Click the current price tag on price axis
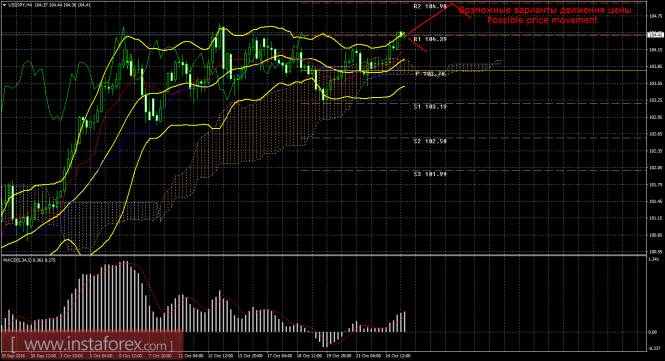The height and width of the screenshot is (361, 665). pos(655,34)
